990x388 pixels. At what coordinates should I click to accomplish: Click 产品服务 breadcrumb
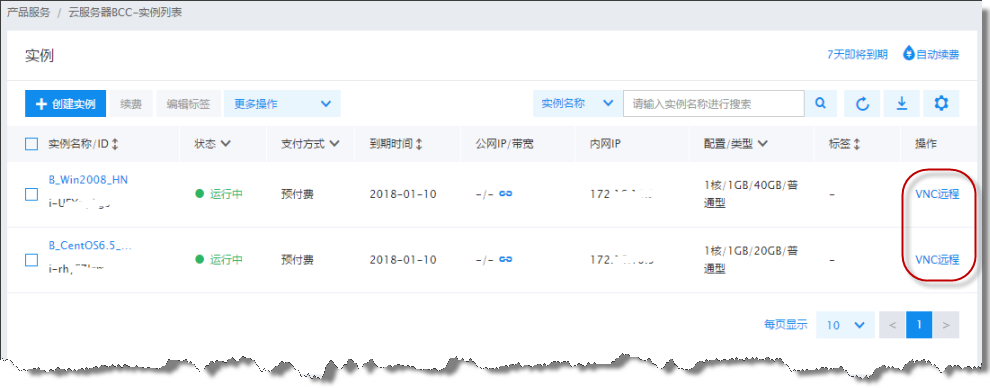coord(28,13)
